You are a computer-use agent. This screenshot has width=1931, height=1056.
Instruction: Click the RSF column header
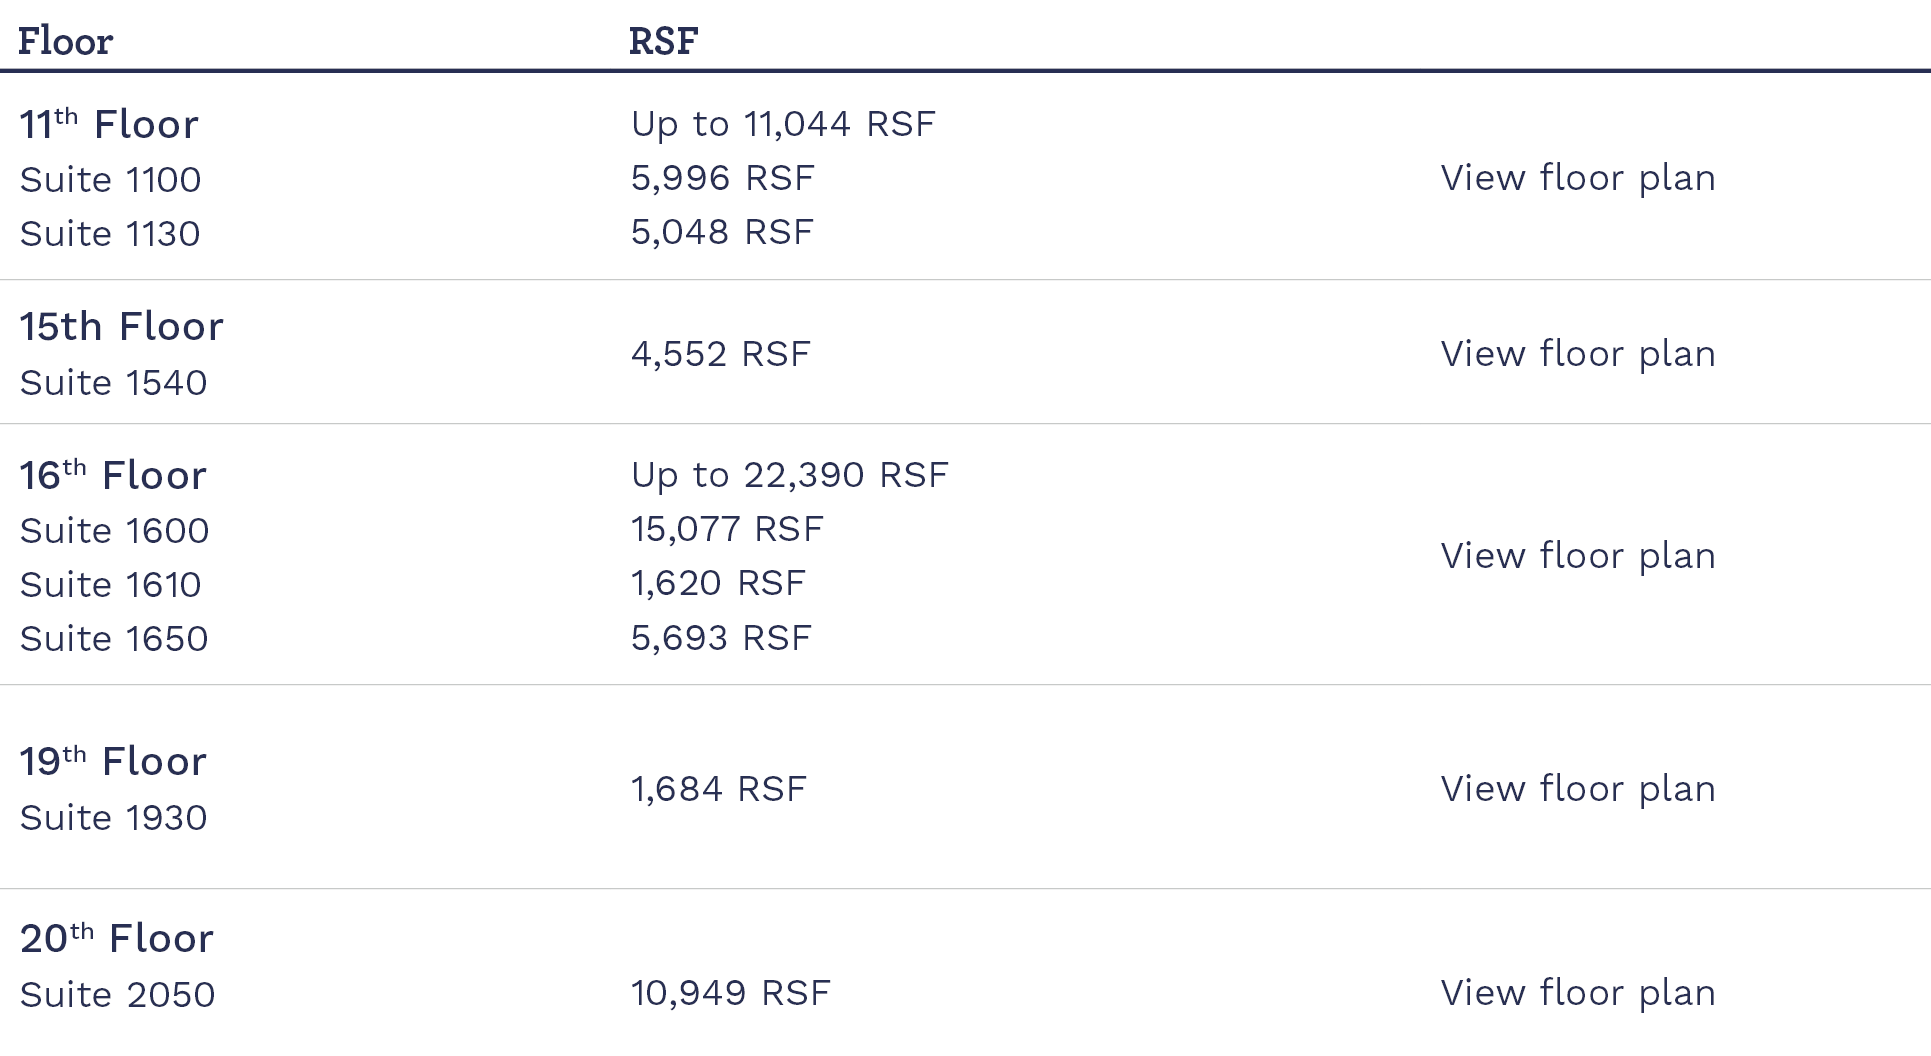point(663,41)
